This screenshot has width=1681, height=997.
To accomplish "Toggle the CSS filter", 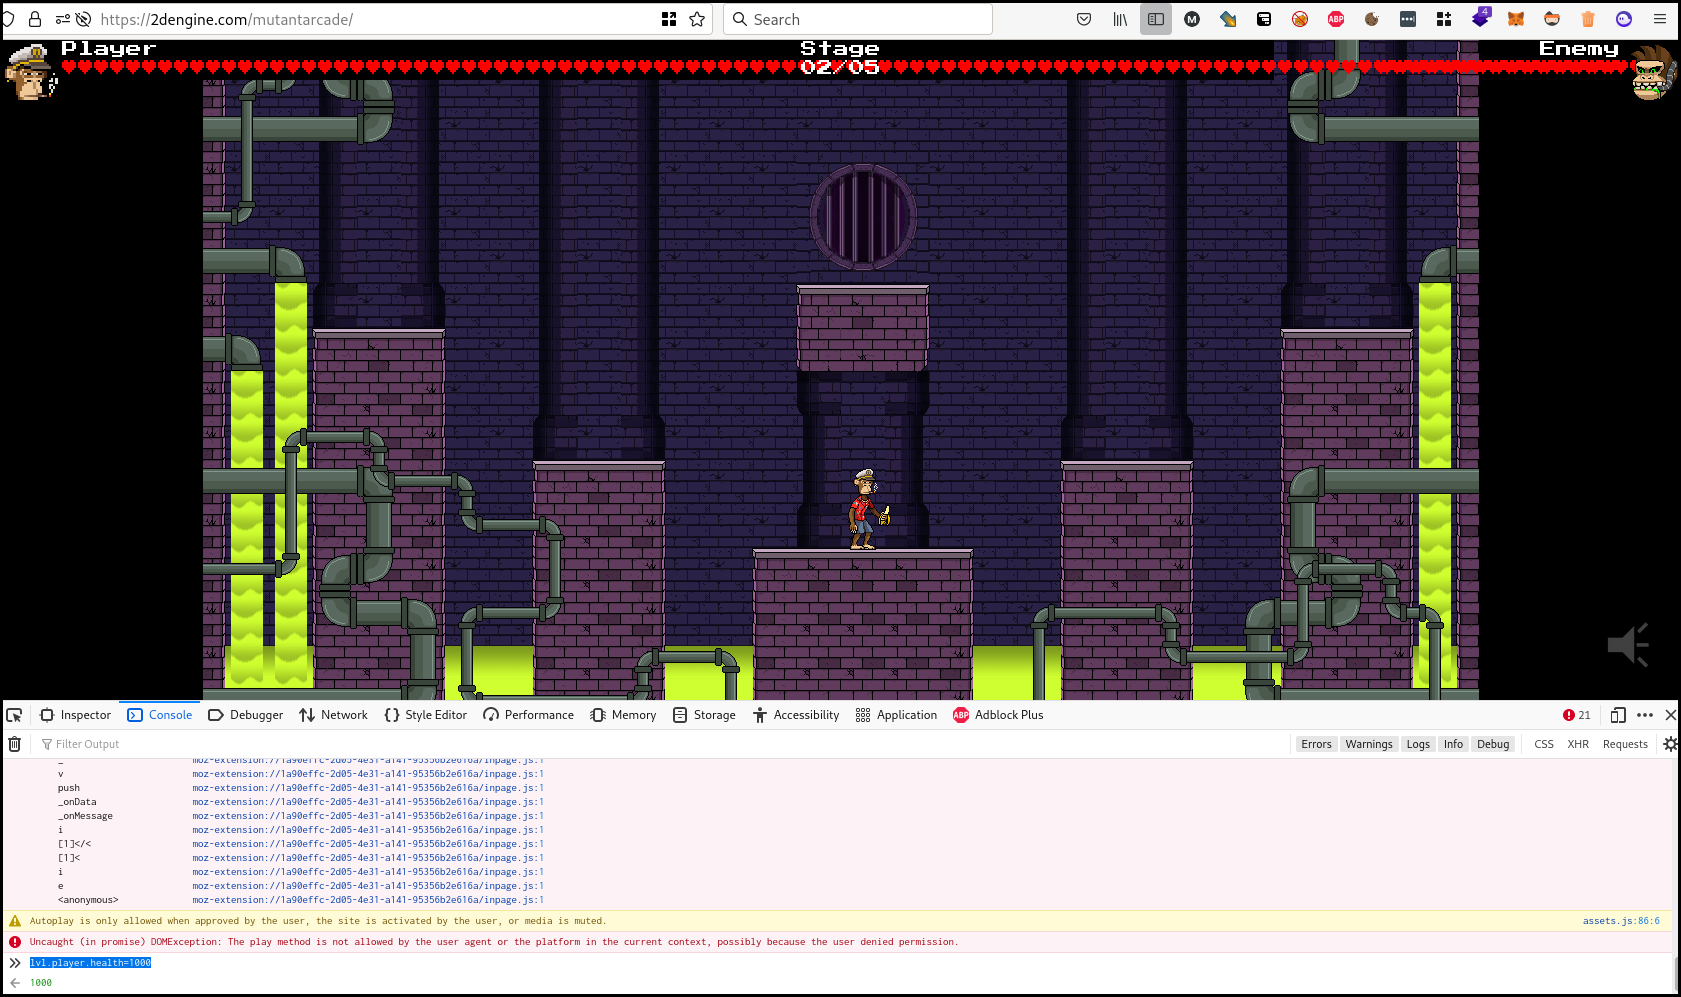I will point(1544,744).
